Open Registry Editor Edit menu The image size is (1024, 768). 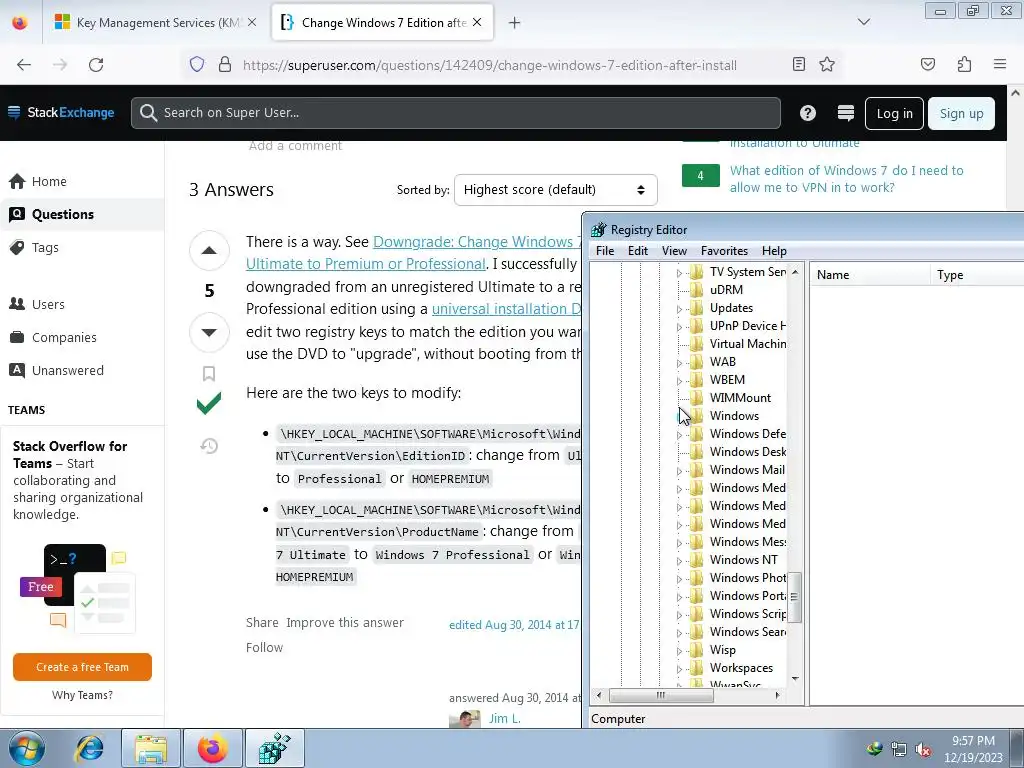click(638, 251)
